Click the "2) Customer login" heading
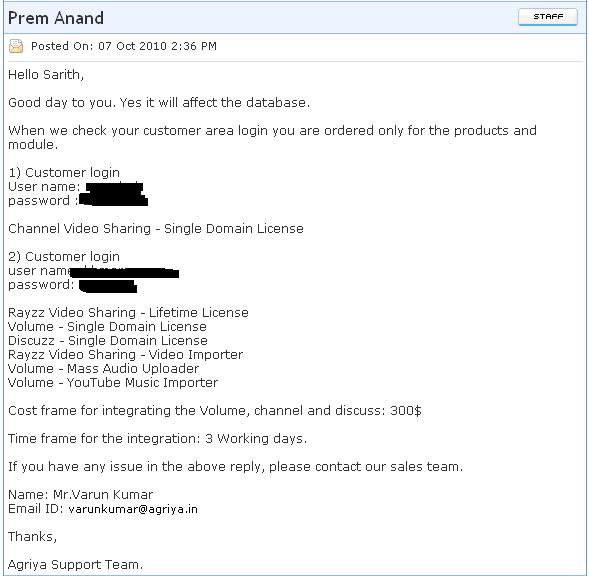Image resolution: width=589 pixels, height=576 pixels. pyautogui.click(x=64, y=257)
